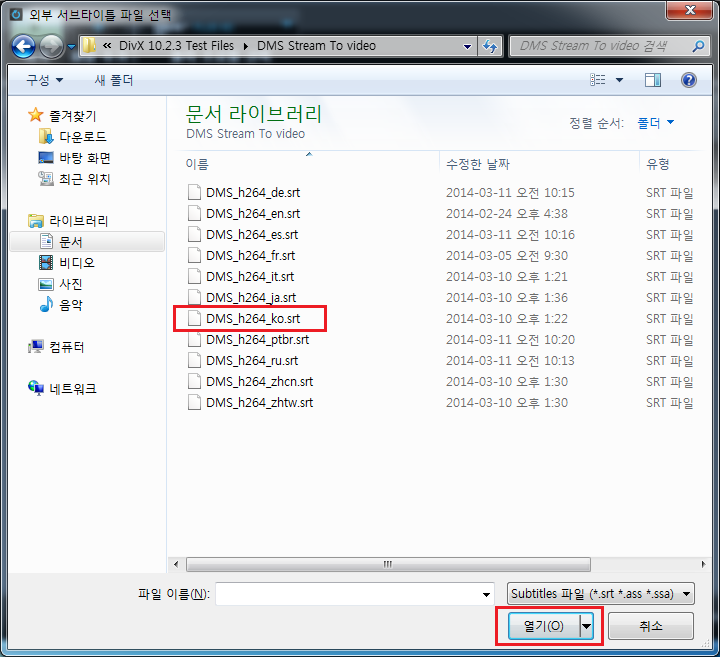Click file icon of DMS_h264_en.srt
720x657 pixels.
click(x=194, y=213)
